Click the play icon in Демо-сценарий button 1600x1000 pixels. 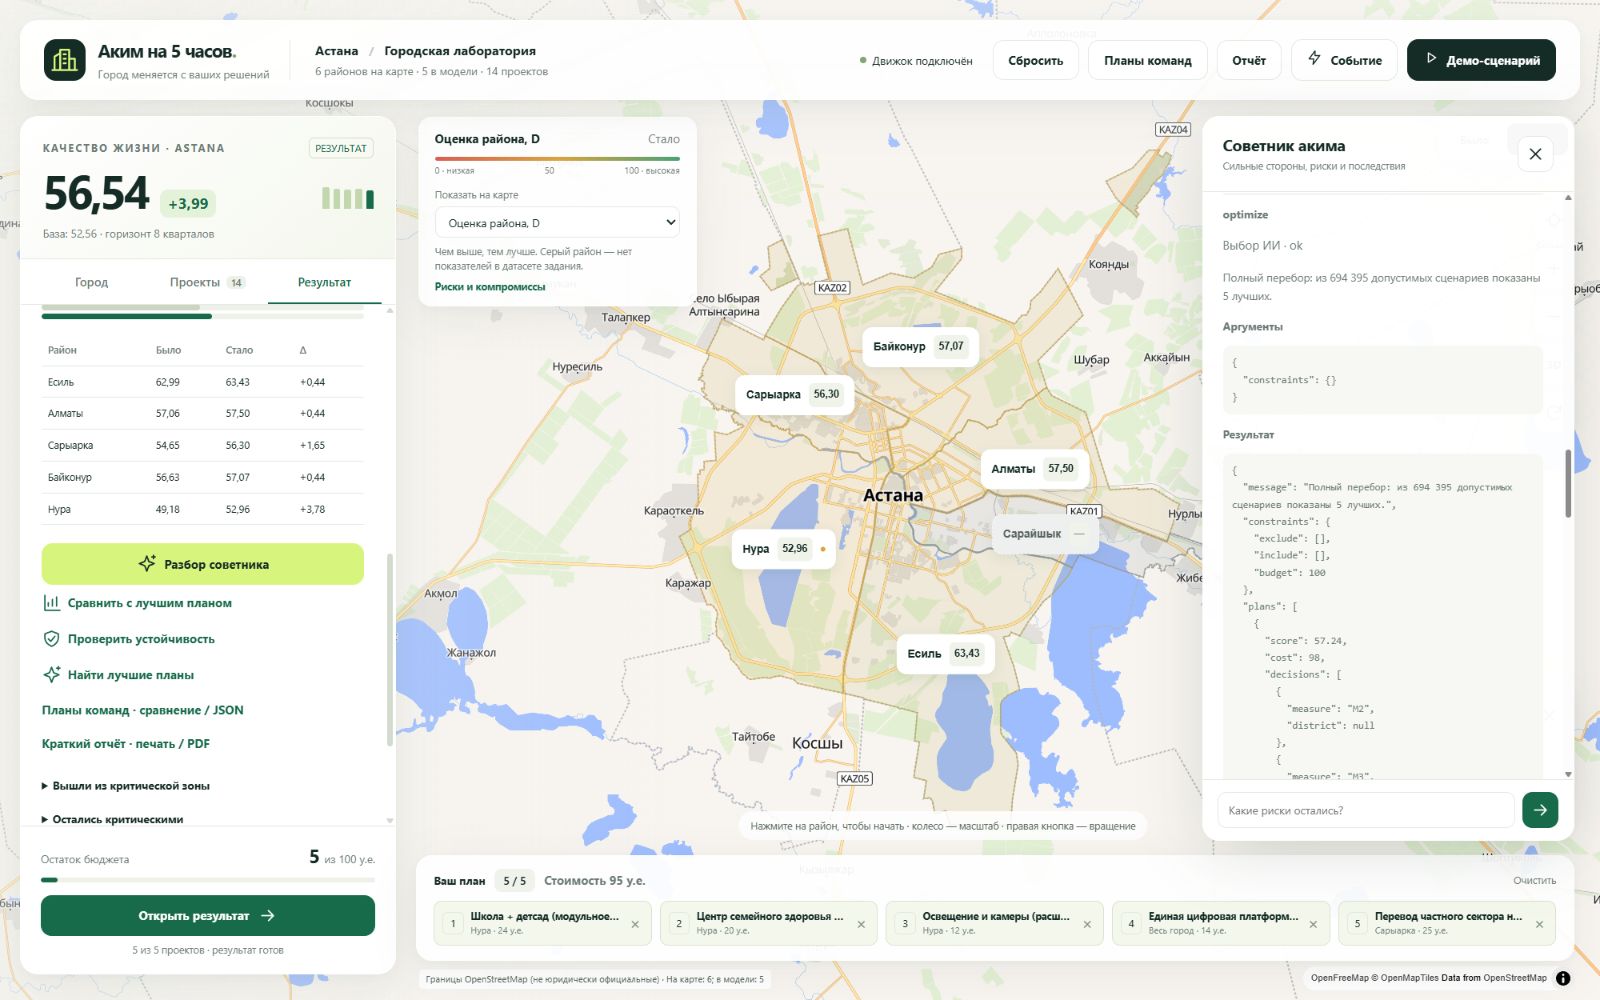click(1431, 58)
